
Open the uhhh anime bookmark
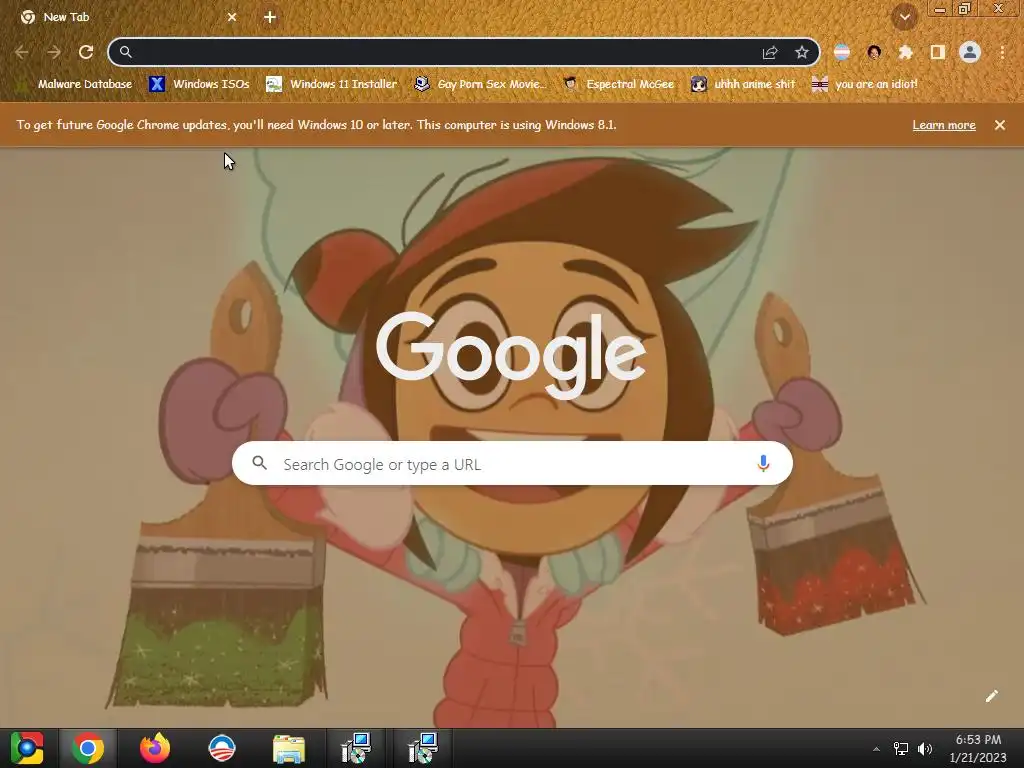743,84
